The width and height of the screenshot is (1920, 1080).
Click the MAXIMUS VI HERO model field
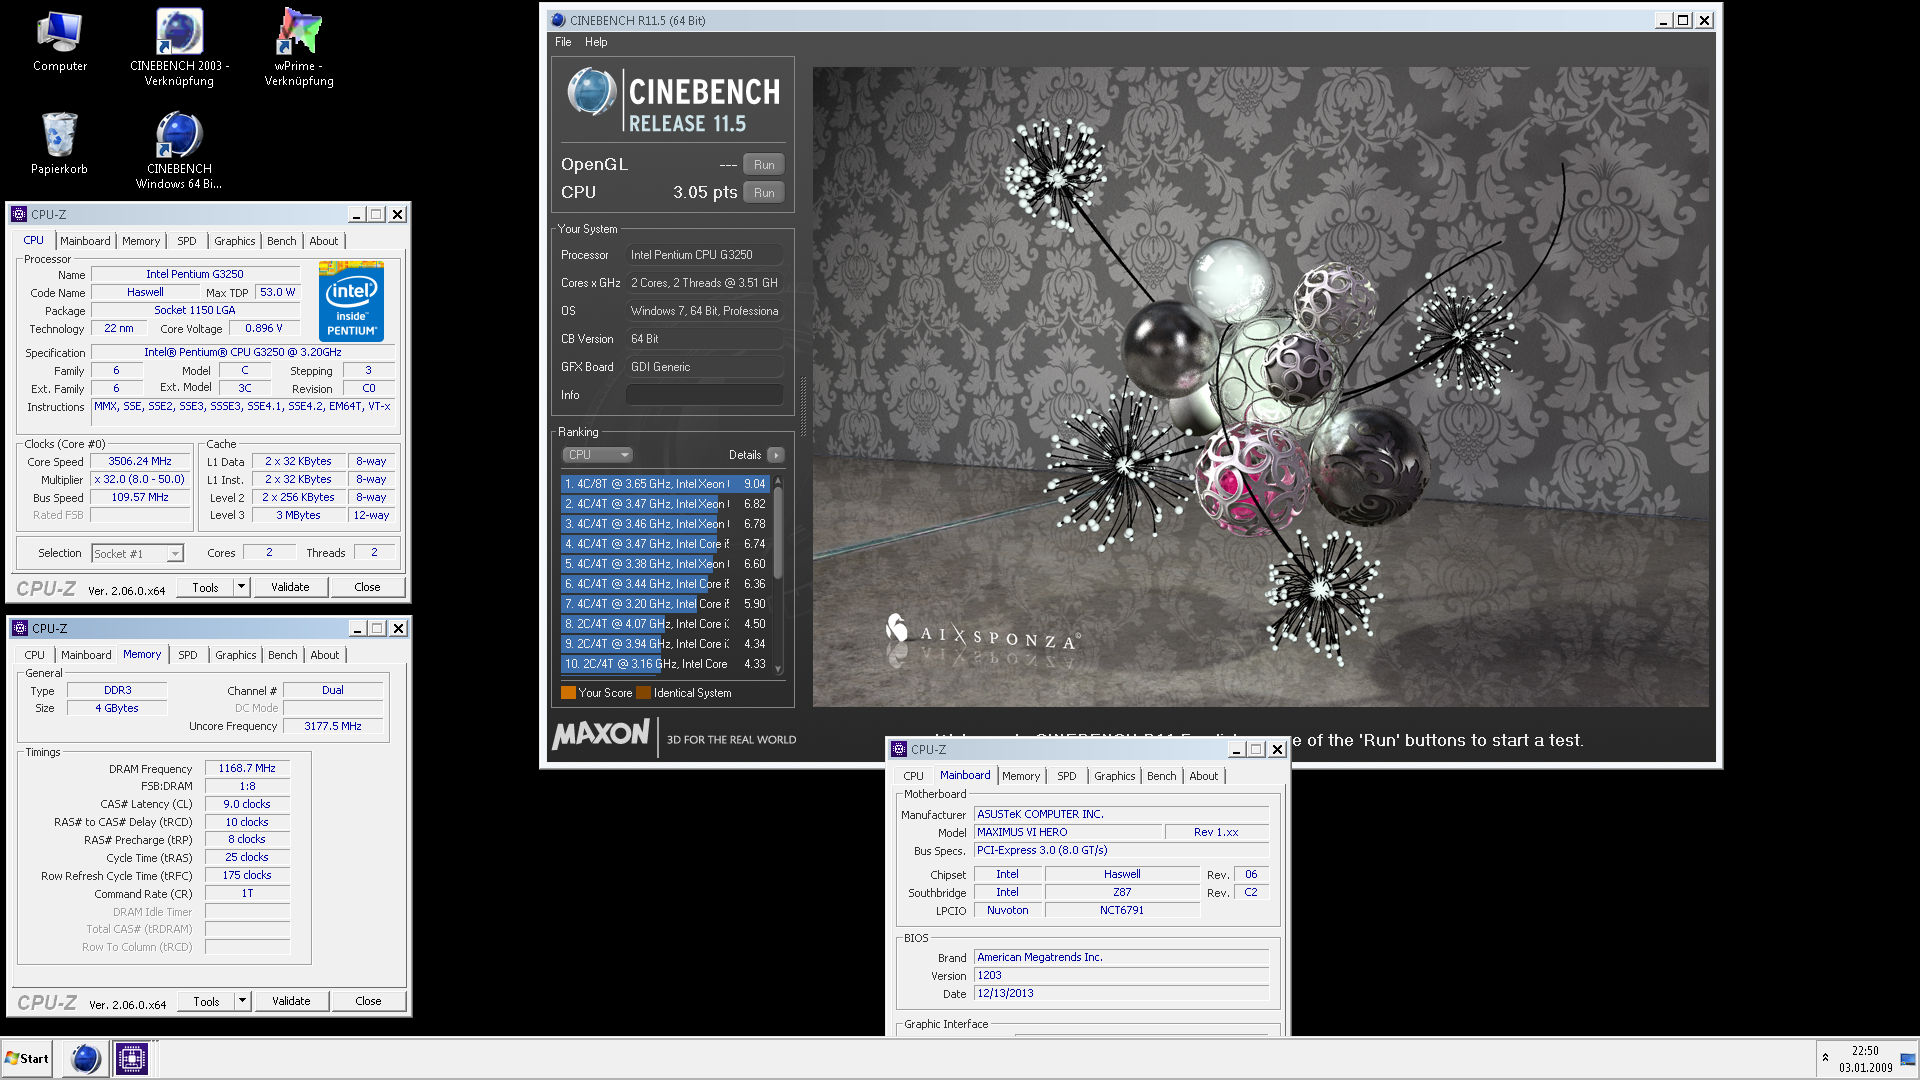[x=1069, y=832]
